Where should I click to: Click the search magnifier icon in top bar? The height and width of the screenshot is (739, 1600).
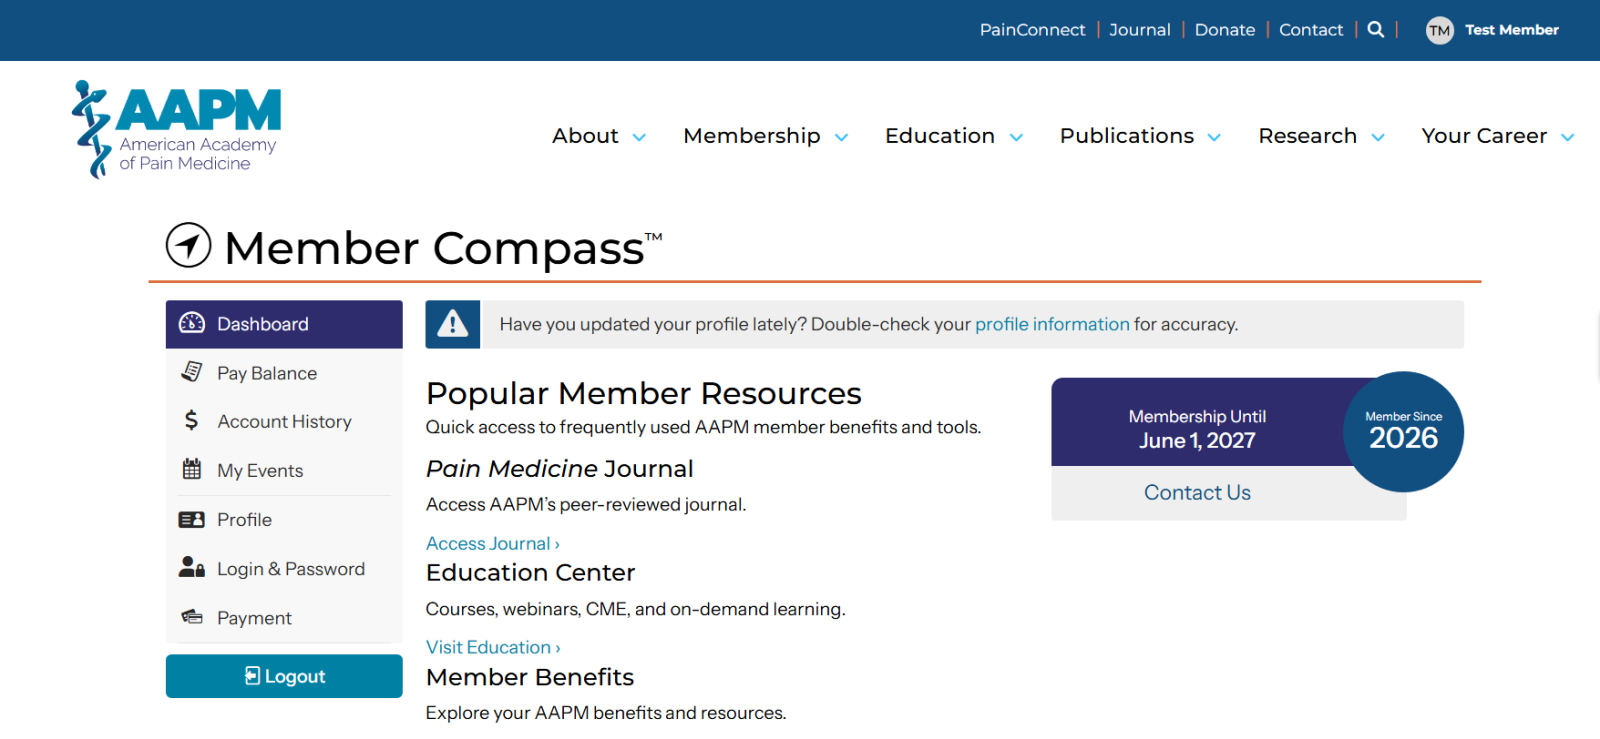pos(1376,29)
